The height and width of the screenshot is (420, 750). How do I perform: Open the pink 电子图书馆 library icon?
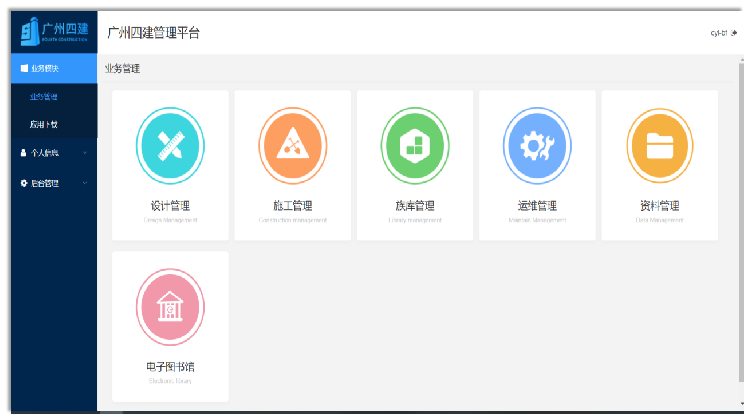click(x=170, y=307)
